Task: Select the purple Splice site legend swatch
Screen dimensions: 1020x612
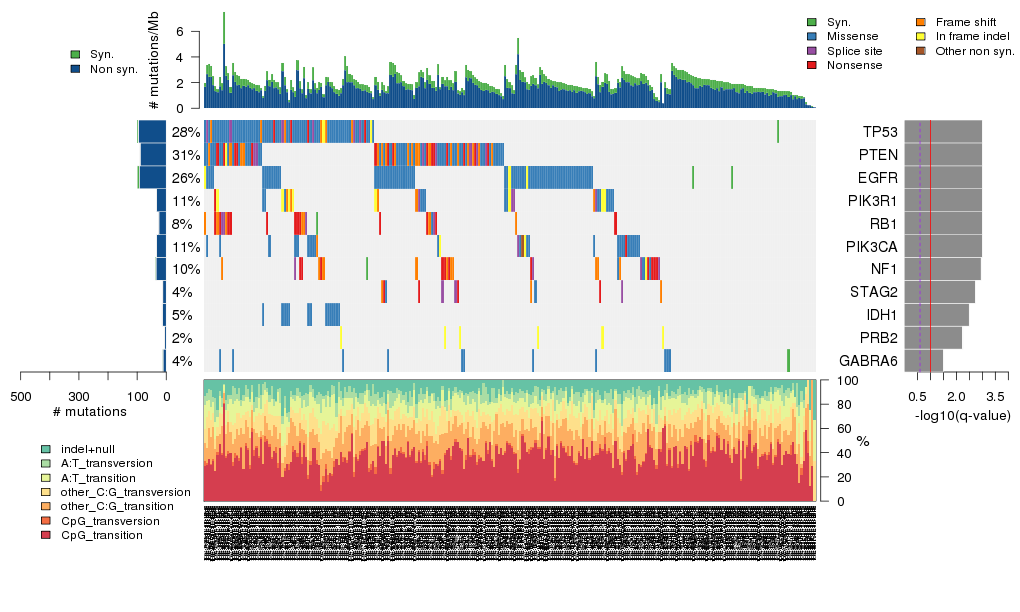Action: tap(812, 51)
